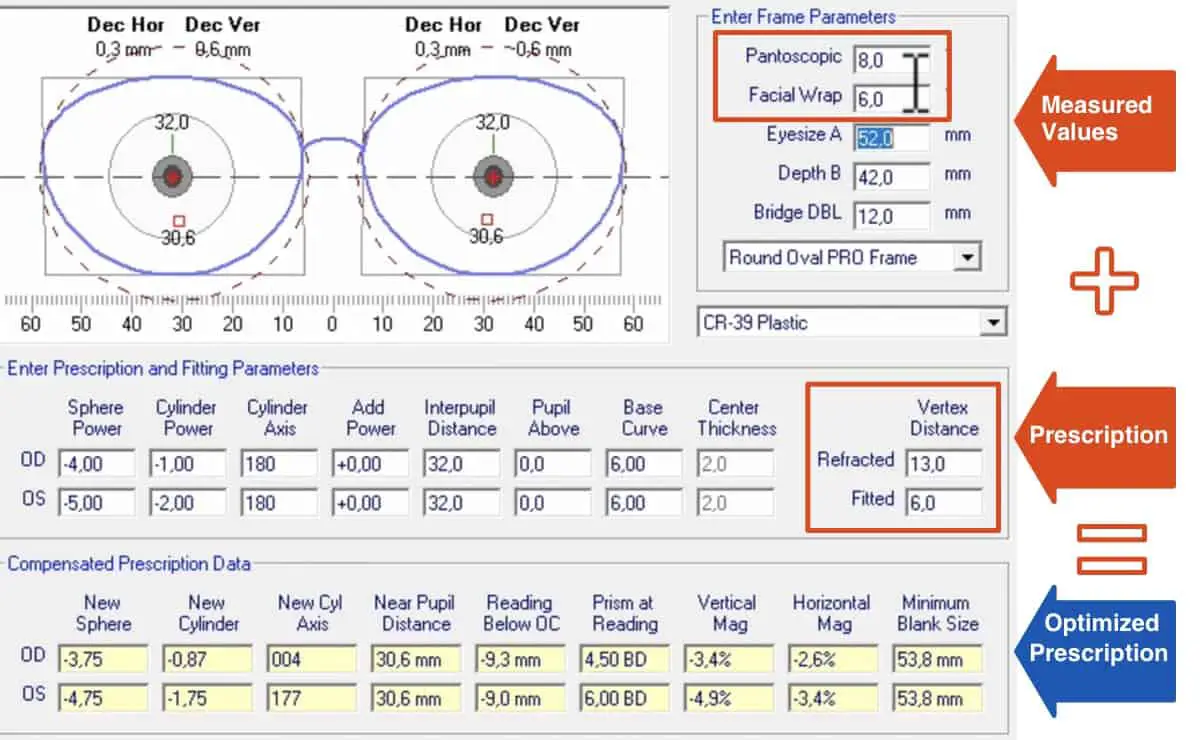
Task: Click the Fitted vertex distance field
Action: pos(944,502)
